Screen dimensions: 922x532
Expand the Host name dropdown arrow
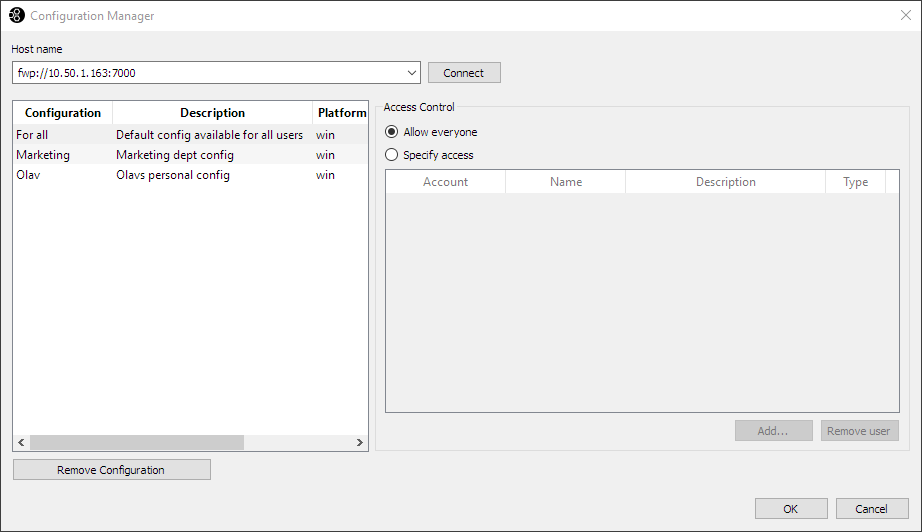coord(412,73)
